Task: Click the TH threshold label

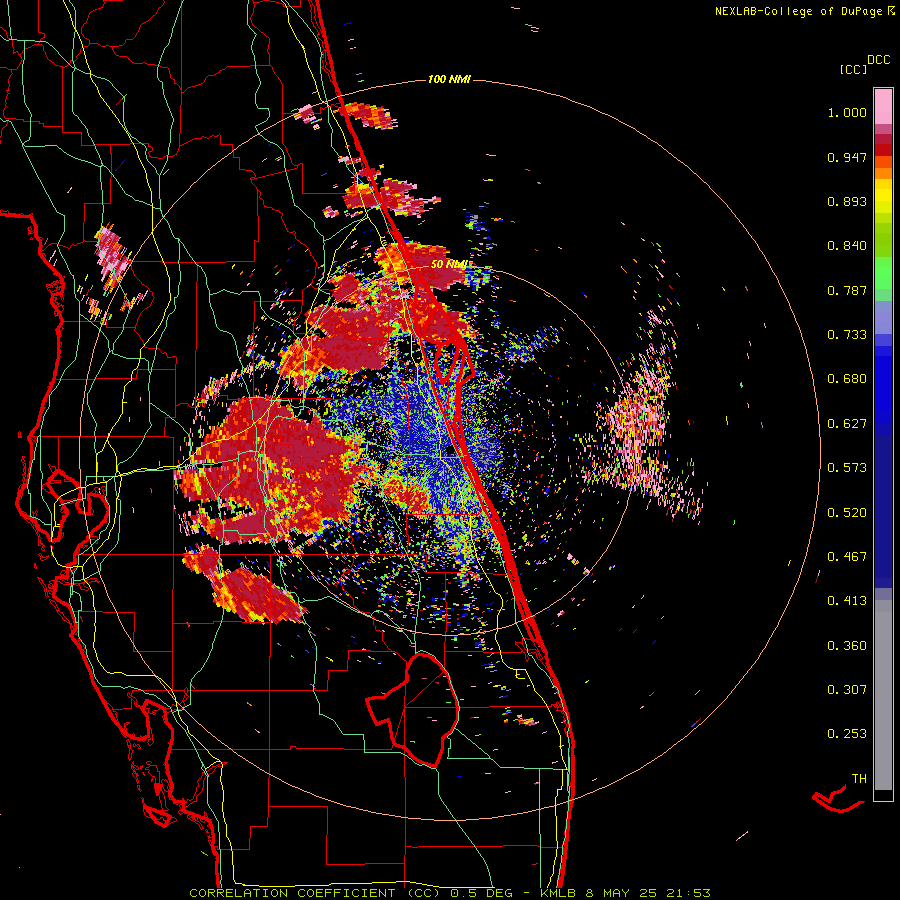Action: tap(859, 778)
